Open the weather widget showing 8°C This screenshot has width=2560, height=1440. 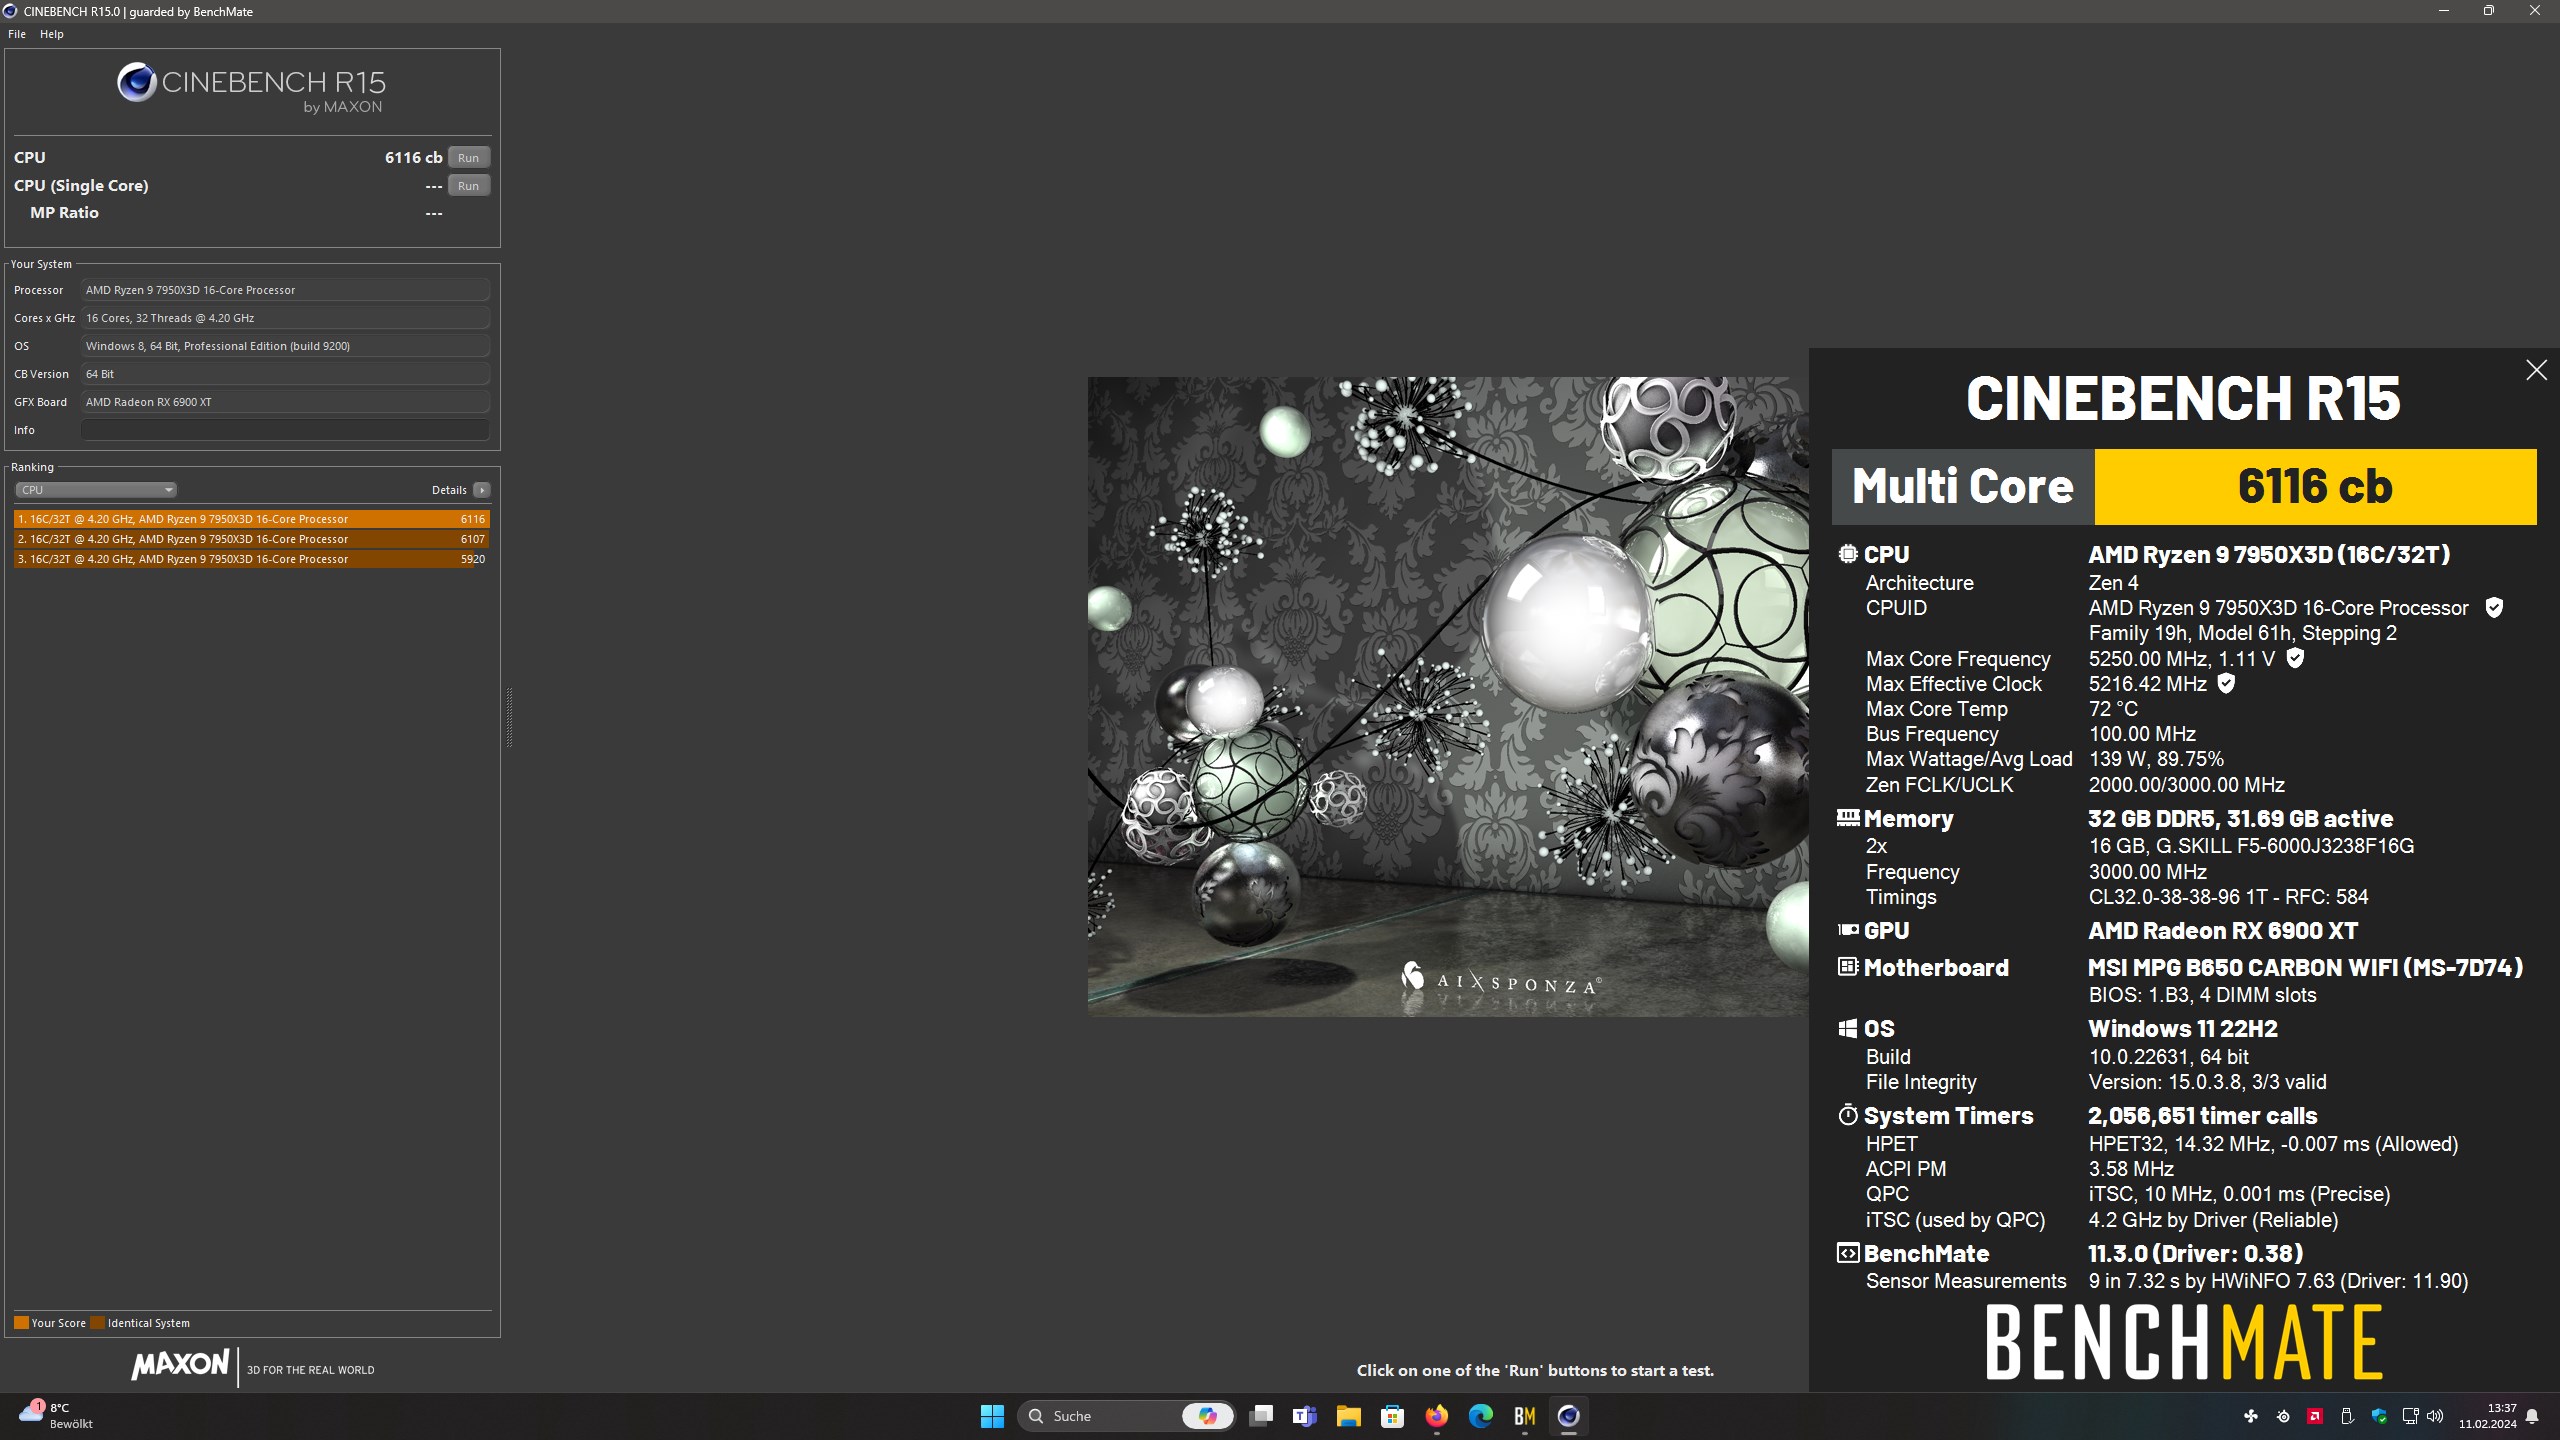coord(56,1416)
